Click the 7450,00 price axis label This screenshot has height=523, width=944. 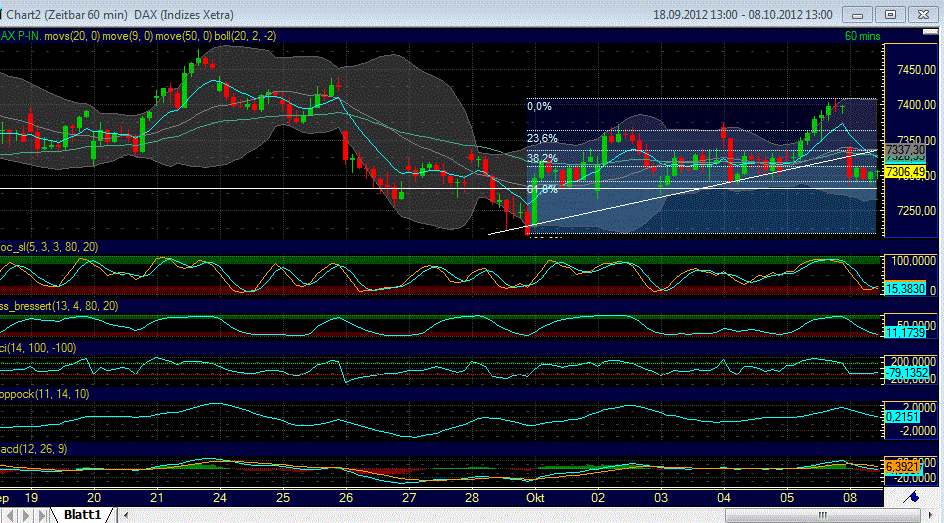916,70
